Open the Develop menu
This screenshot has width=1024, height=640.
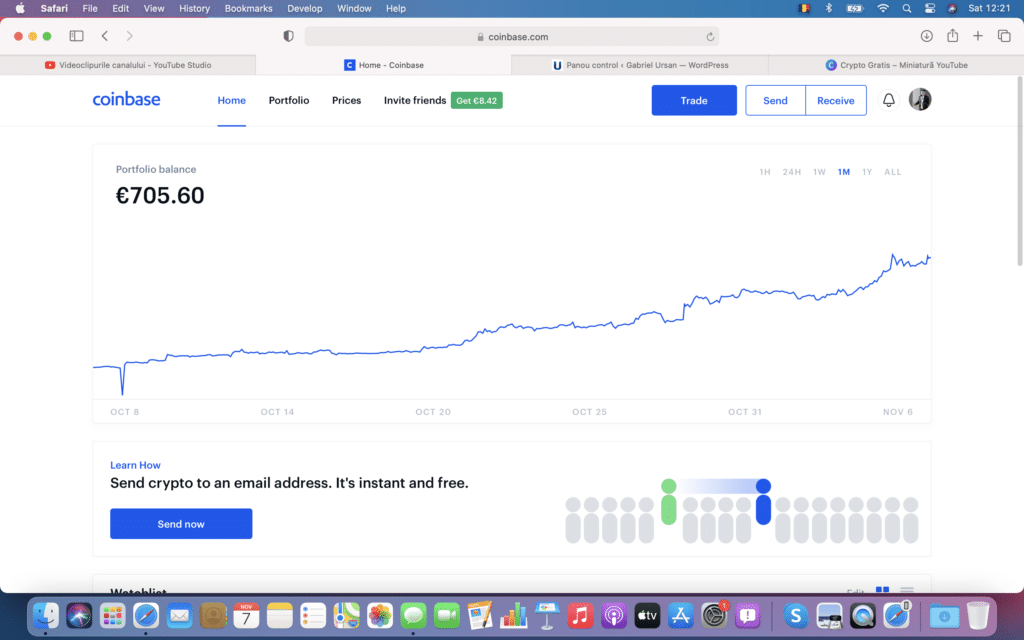point(304,8)
